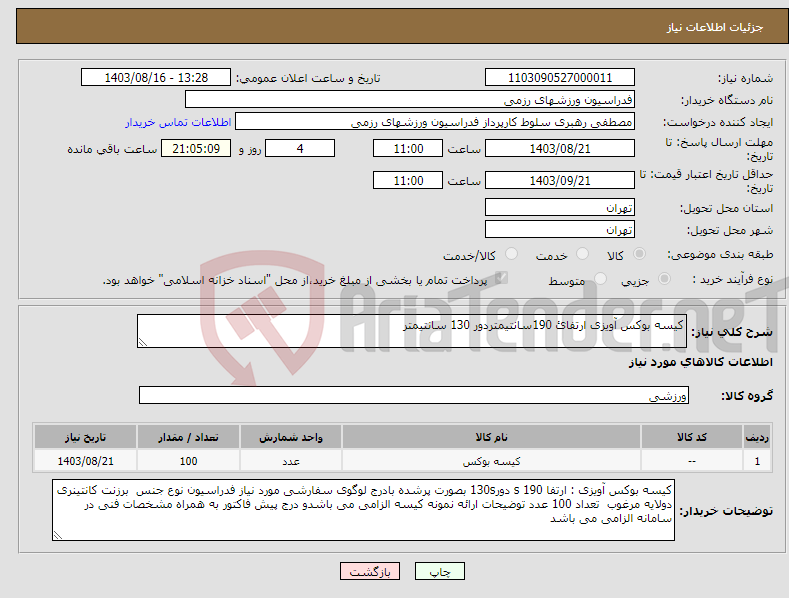Click the delivery city field تهران
The height and width of the screenshot is (598, 789).
tap(560, 230)
